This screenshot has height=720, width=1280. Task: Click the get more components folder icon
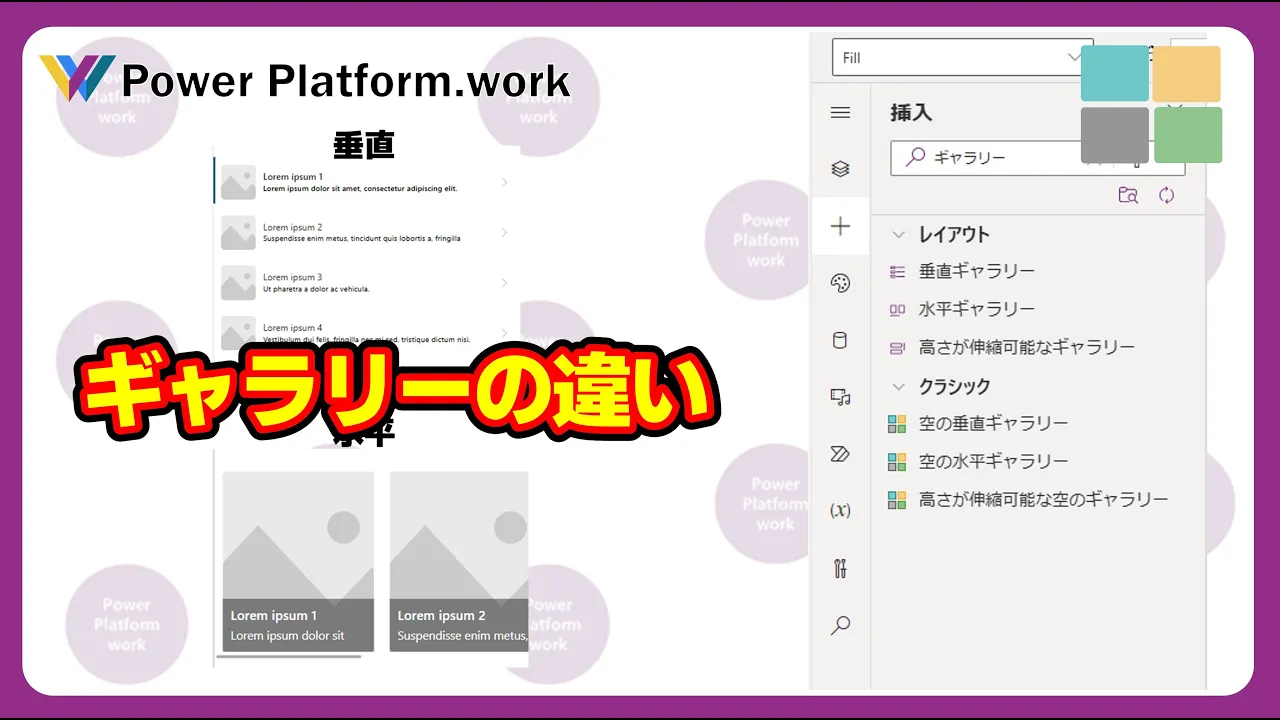point(1128,195)
